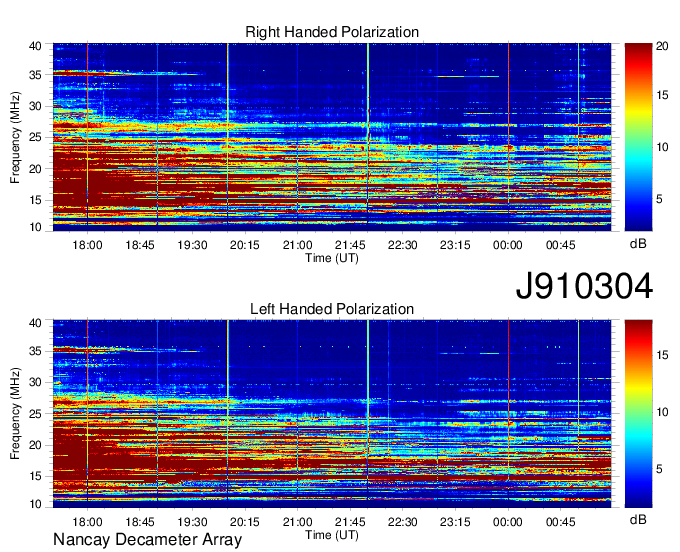Click the Left Handed Polarization spectrogram image
The width and height of the screenshot is (680, 552).
point(332,414)
